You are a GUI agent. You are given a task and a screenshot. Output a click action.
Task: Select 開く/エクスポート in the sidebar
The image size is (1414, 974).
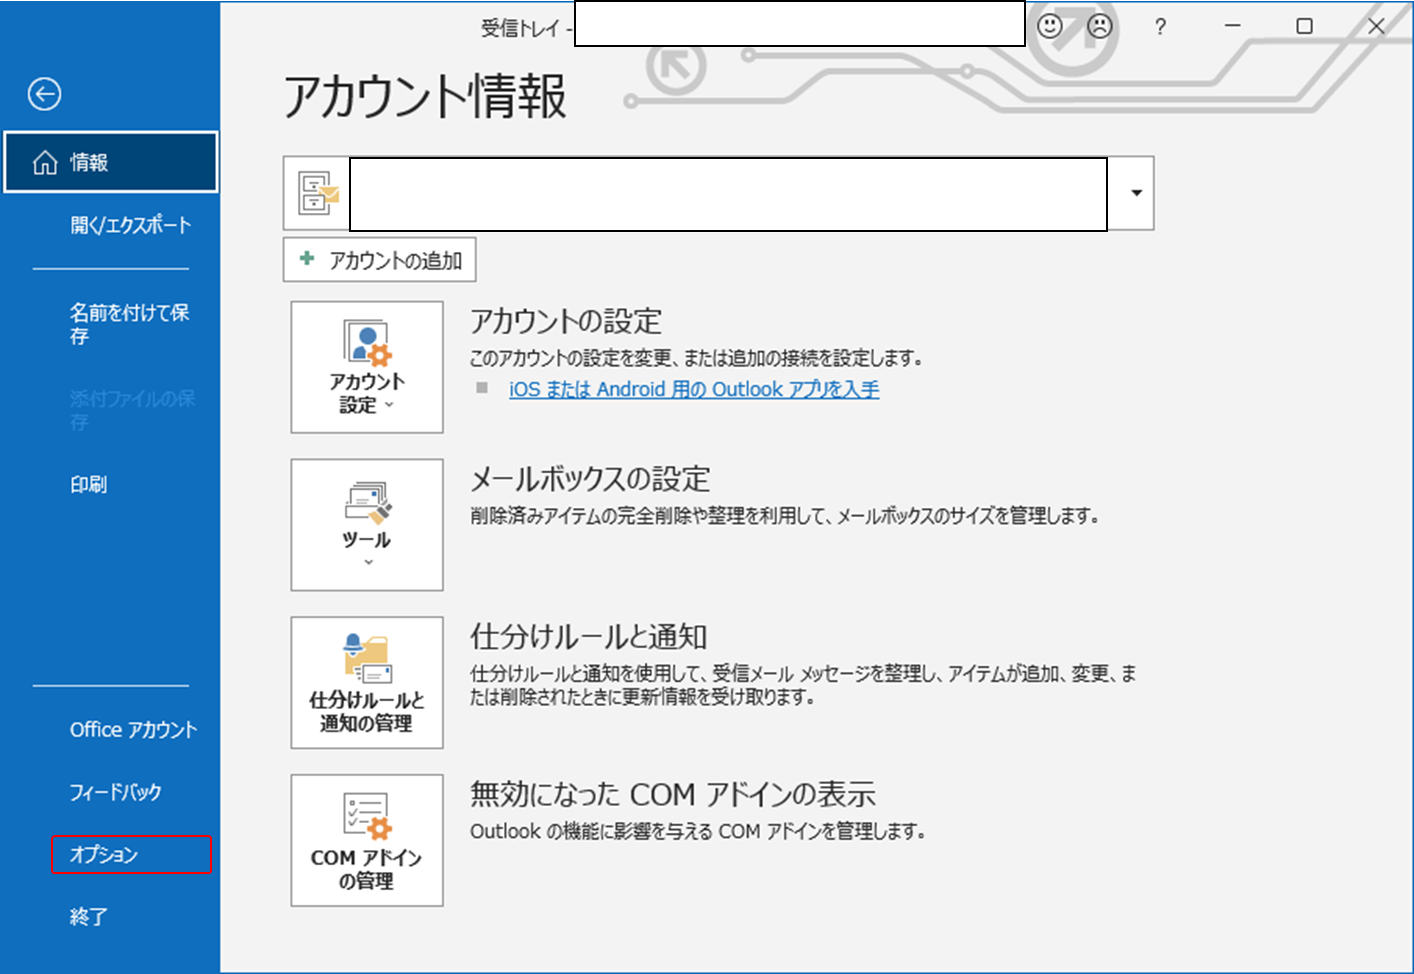click(130, 225)
